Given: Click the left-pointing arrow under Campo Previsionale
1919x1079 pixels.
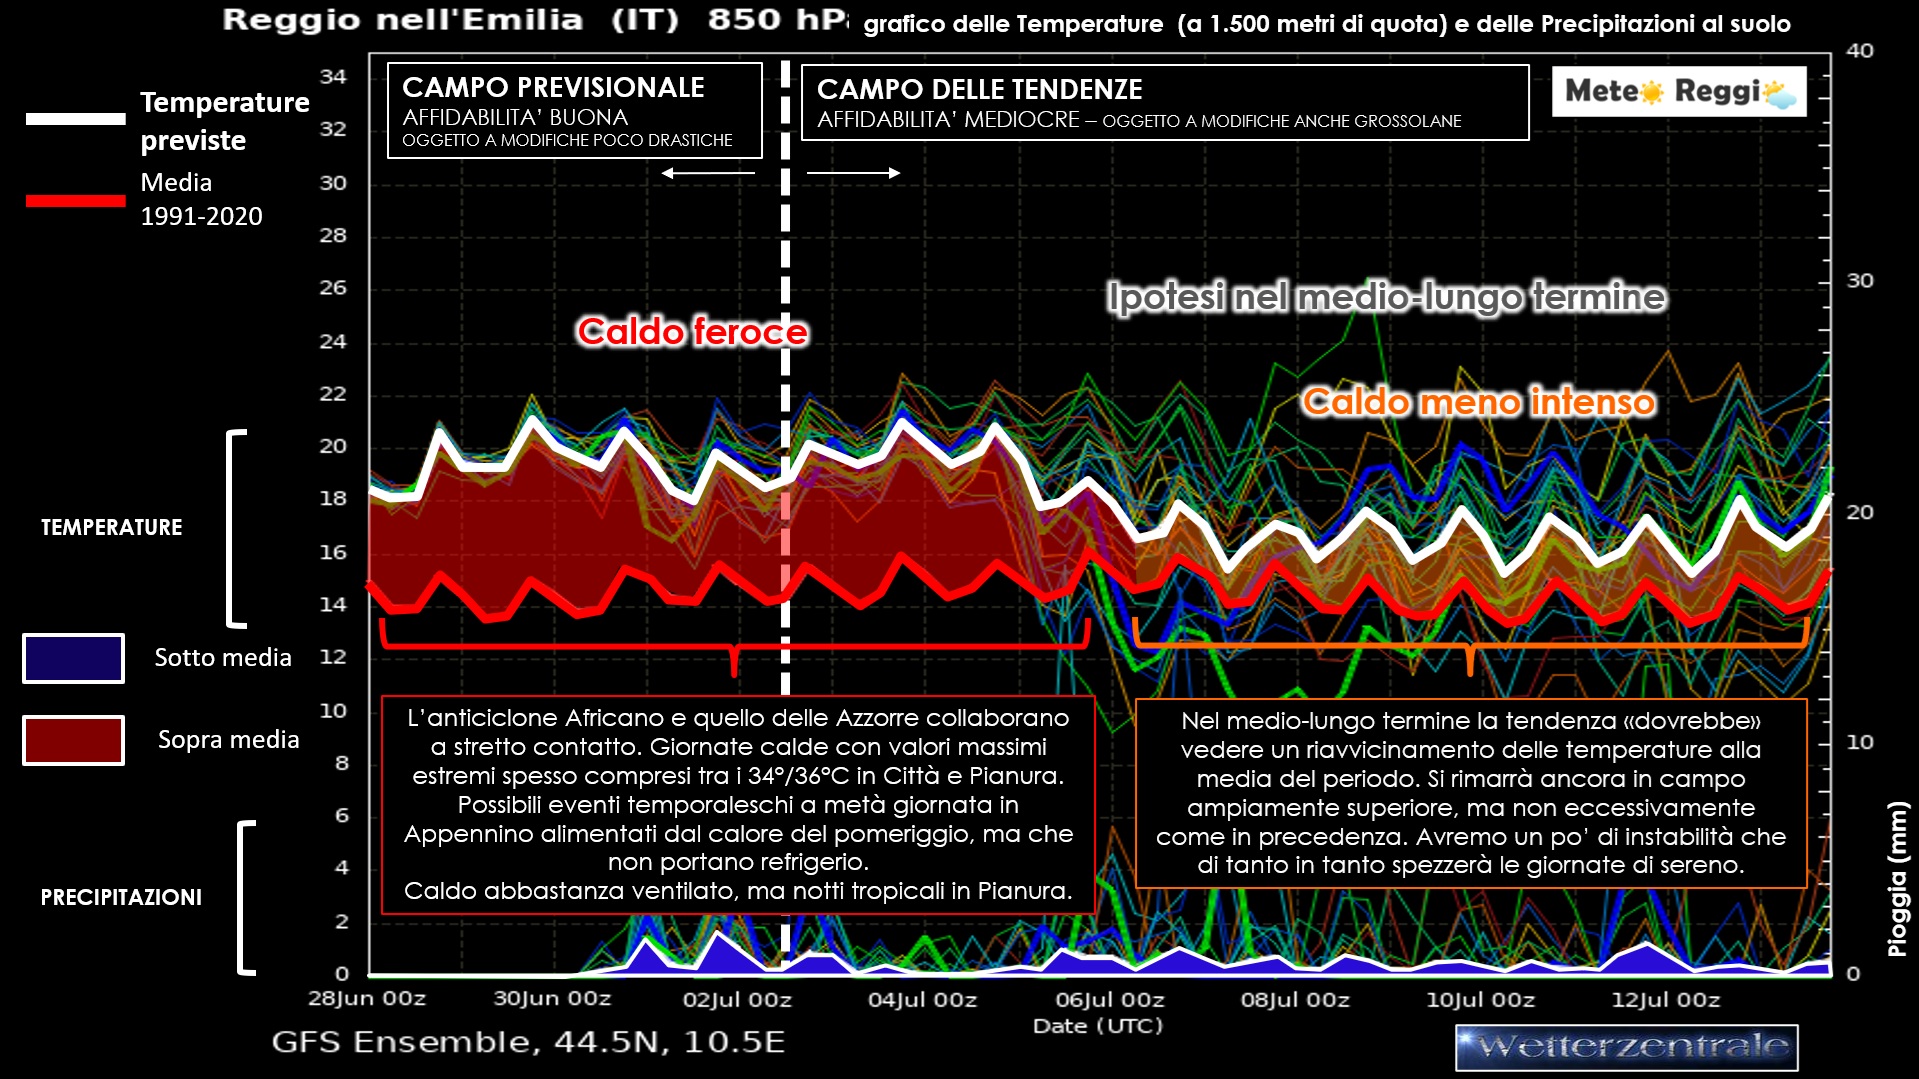Looking at the screenshot, I should point(708,173).
